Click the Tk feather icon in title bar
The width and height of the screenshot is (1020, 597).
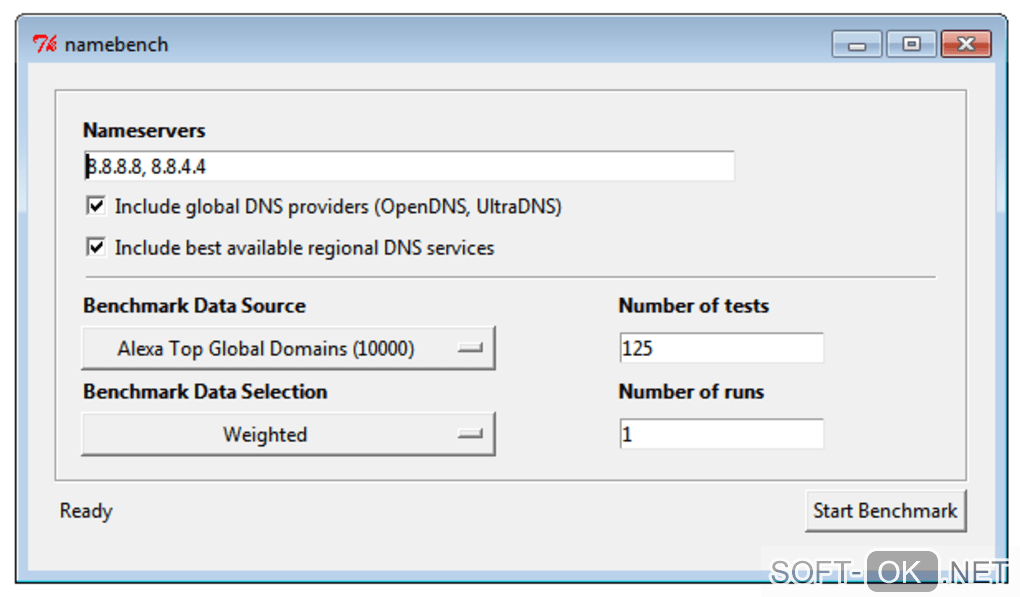(x=45, y=44)
